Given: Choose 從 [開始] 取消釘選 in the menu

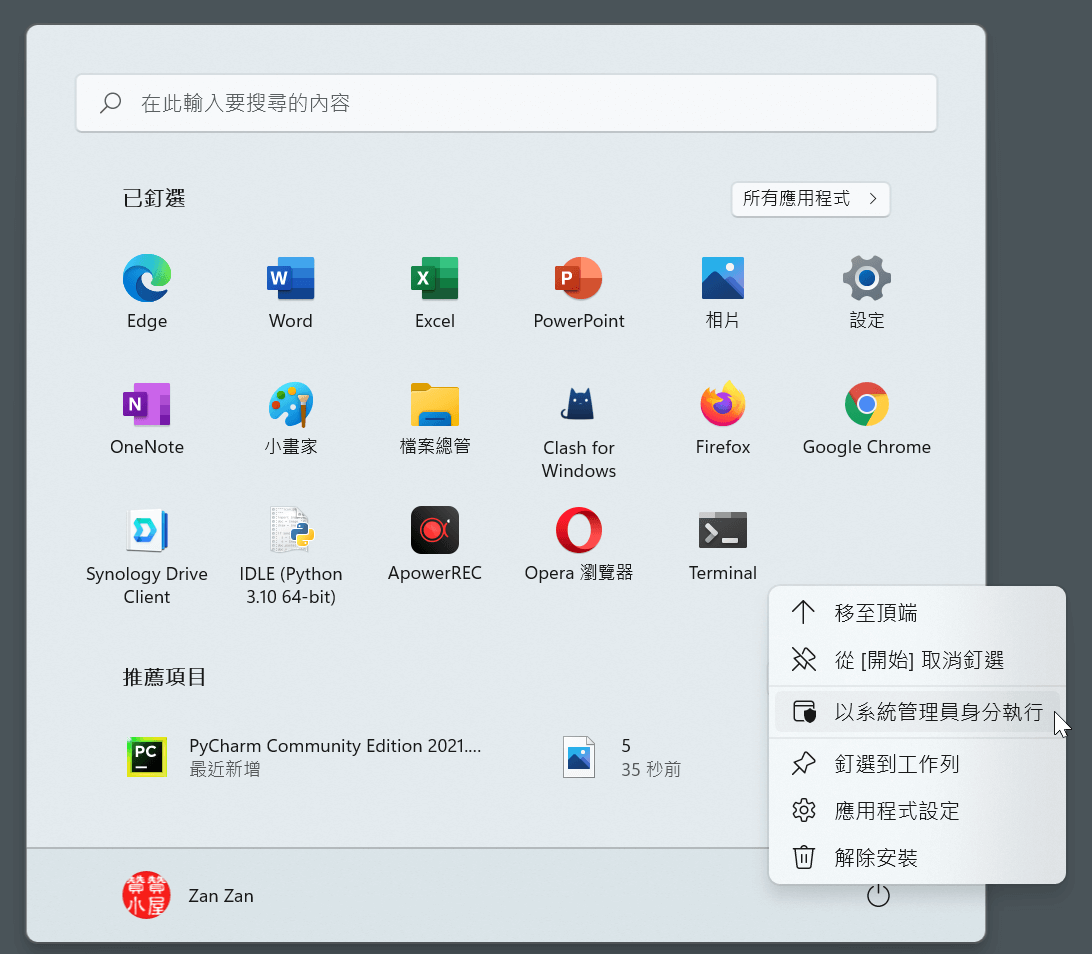Looking at the screenshot, I should (917, 659).
